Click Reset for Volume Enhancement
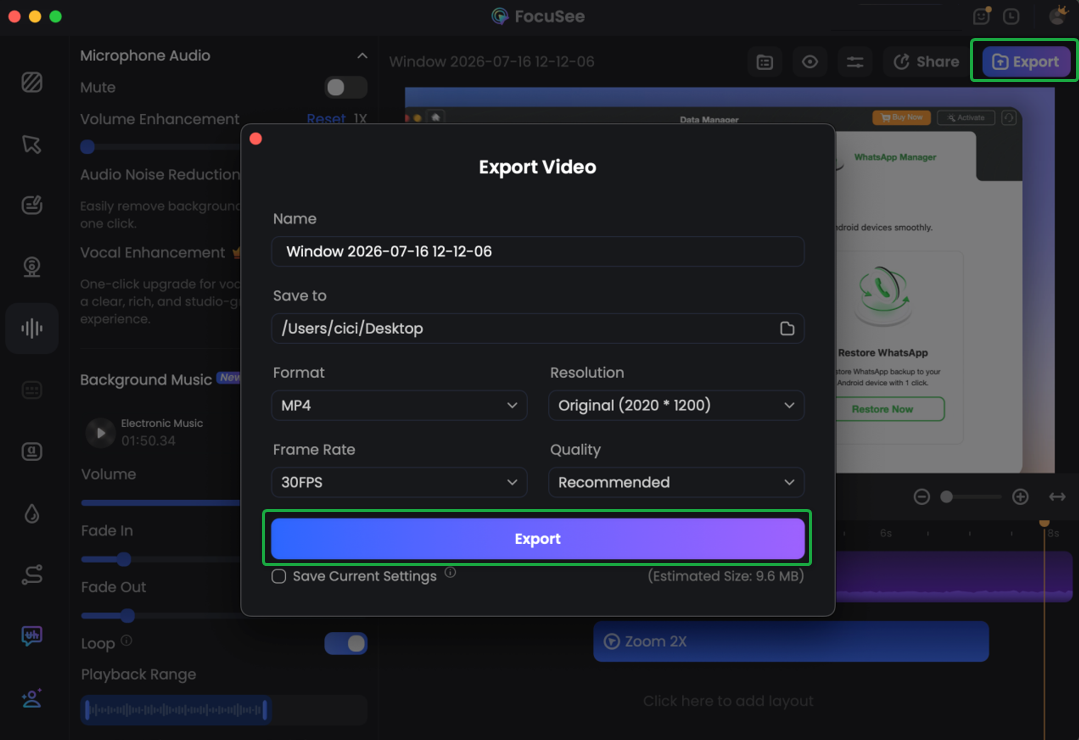Image resolution: width=1079 pixels, height=740 pixels. [325, 118]
